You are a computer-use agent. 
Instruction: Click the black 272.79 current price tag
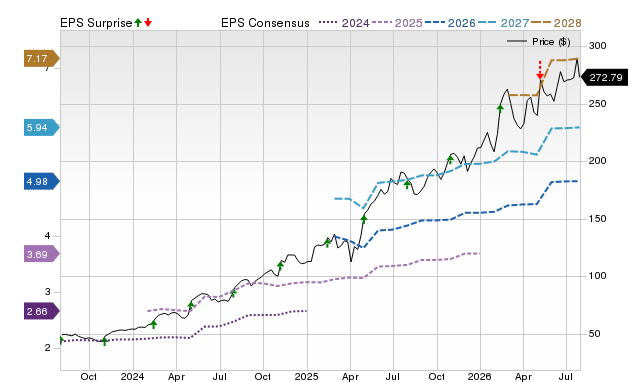tap(603, 78)
